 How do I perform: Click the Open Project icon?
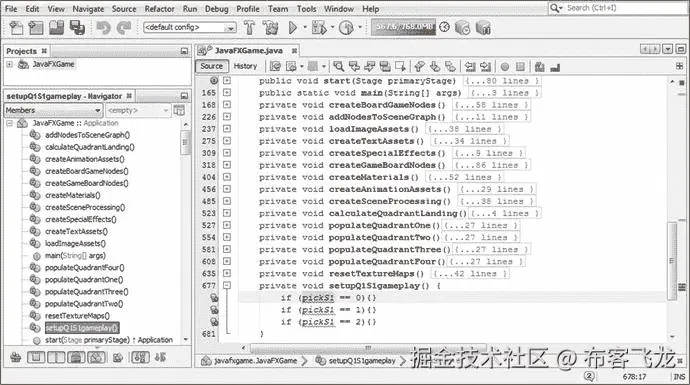click(56, 28)
